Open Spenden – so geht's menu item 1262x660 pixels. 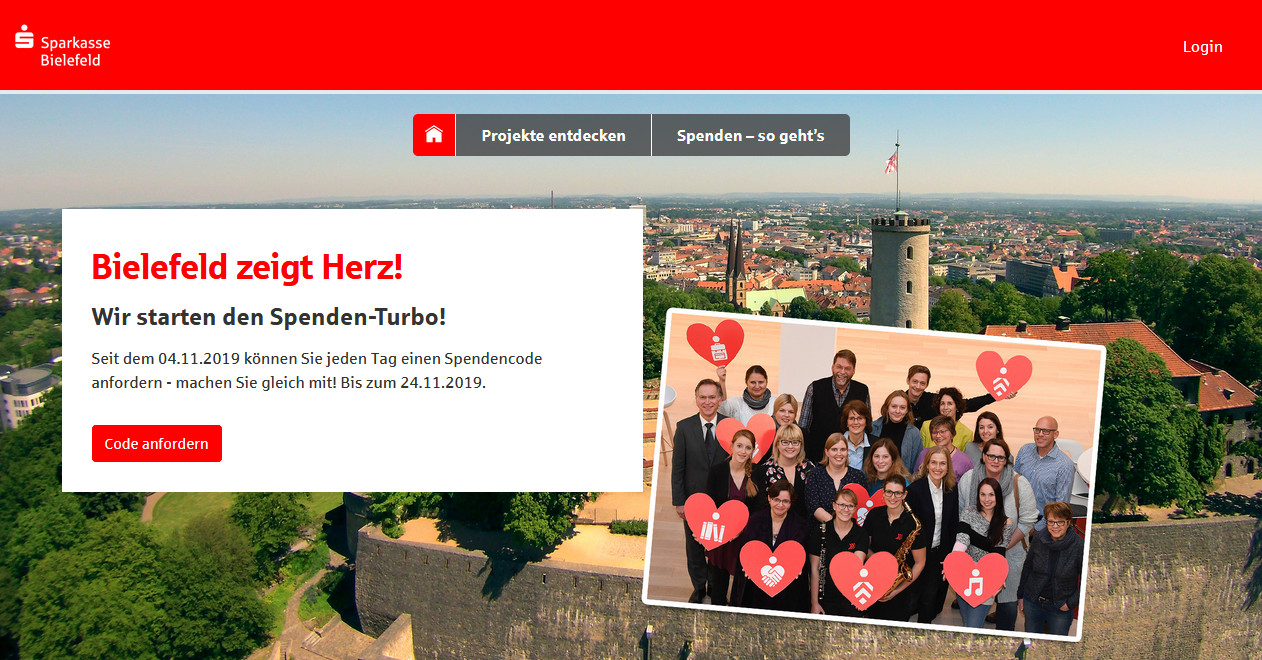(x=751, y=135)
